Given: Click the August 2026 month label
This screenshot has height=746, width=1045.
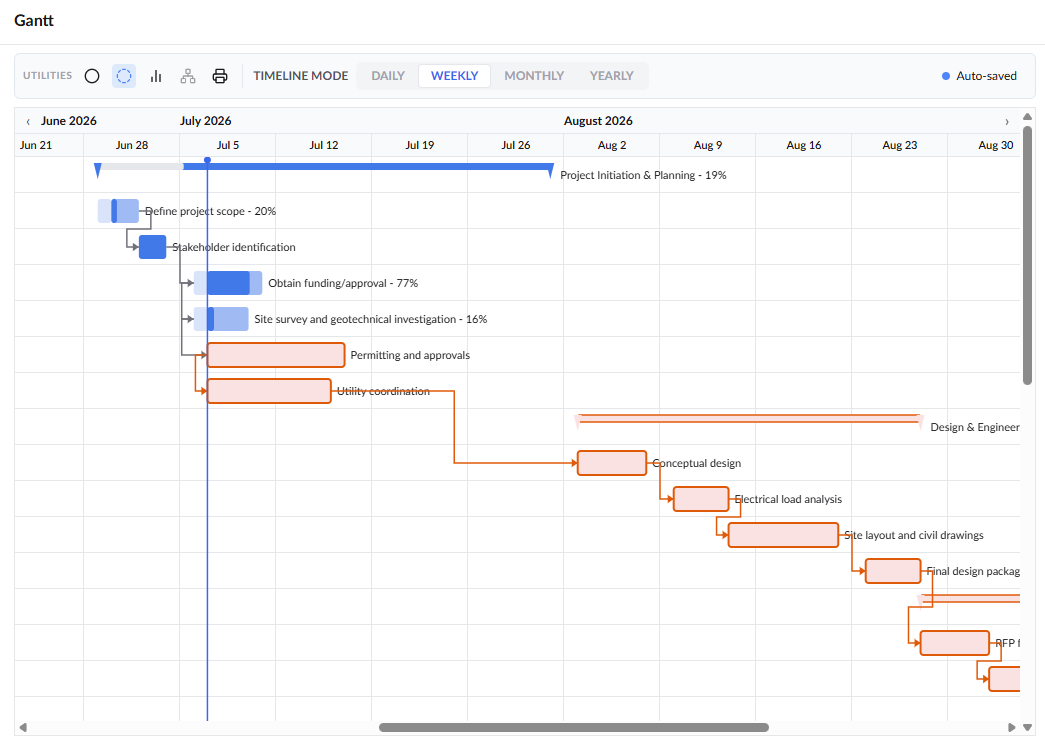Looking at the screenshot, I should (x=598, y=121).
